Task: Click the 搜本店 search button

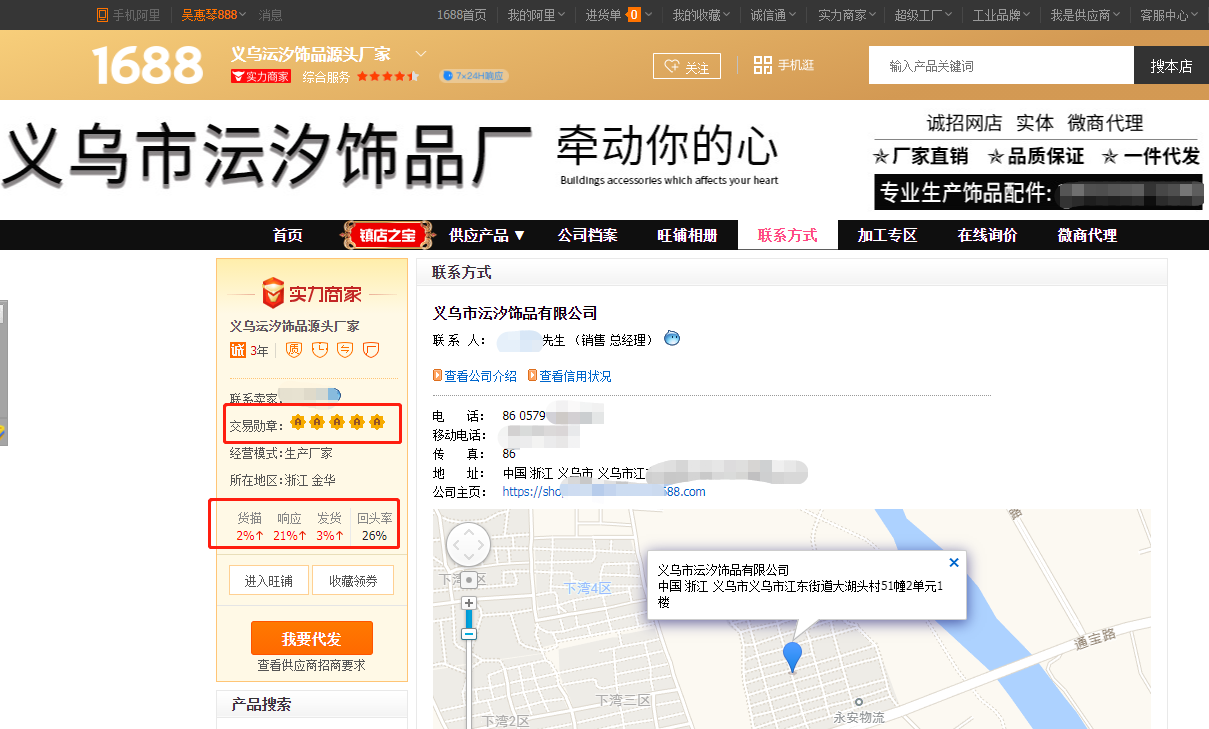Action: 1171,65
